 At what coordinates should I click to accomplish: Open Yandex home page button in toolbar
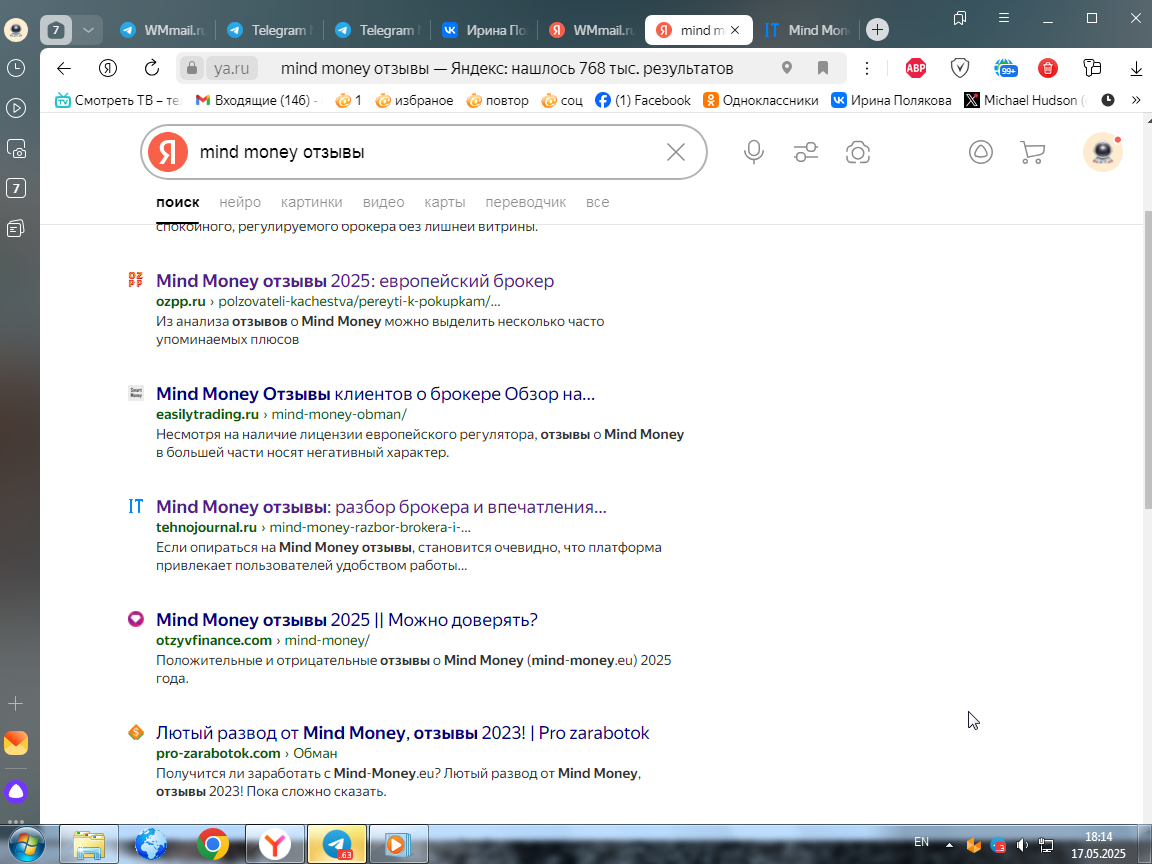pyautogui.click(x=108, y=68)
